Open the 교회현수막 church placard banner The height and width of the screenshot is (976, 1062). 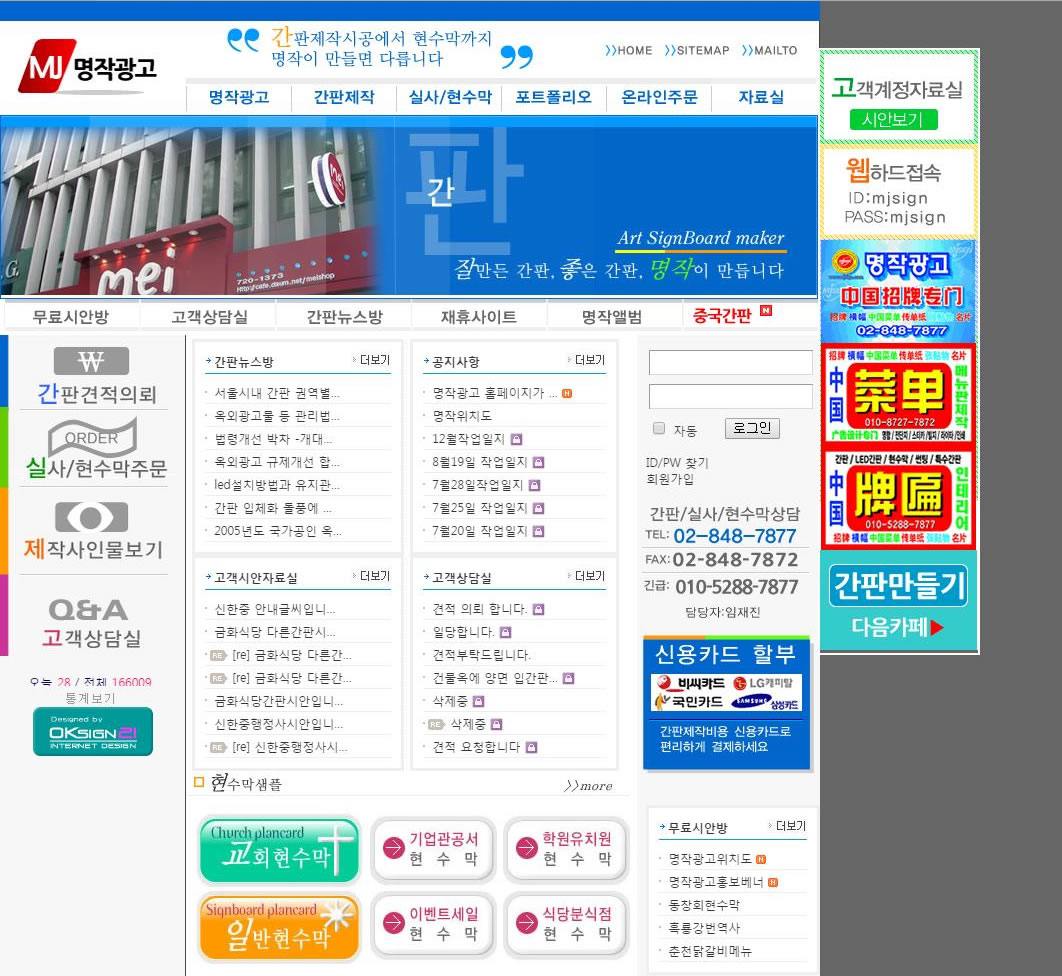point(279,851)
